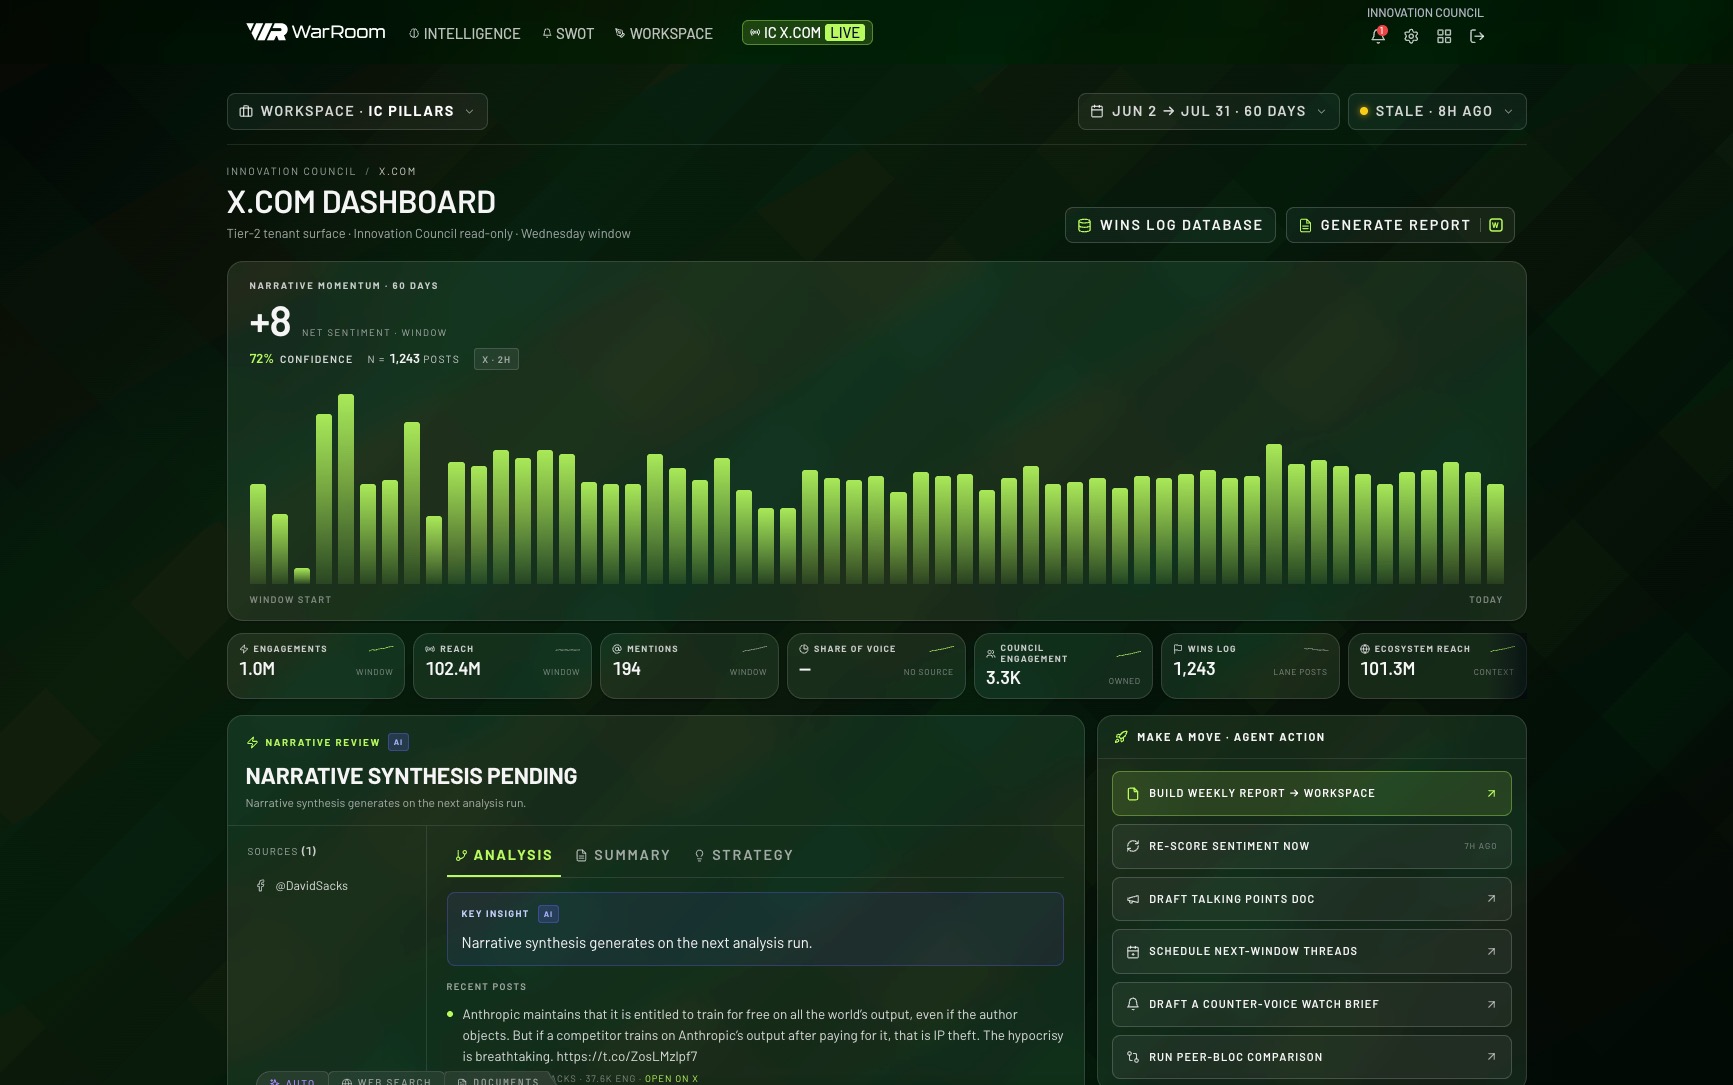Open the Reach 102.4M card
The width and height of the screenshot is (1733, 1085).
point(502,665)
